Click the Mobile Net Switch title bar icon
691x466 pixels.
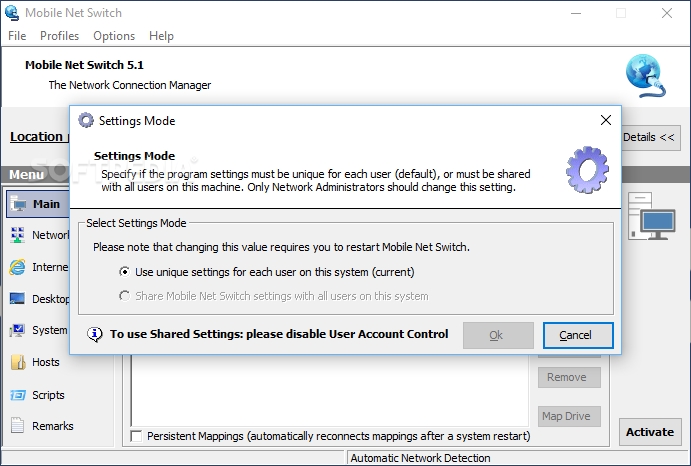pos(12,13)
